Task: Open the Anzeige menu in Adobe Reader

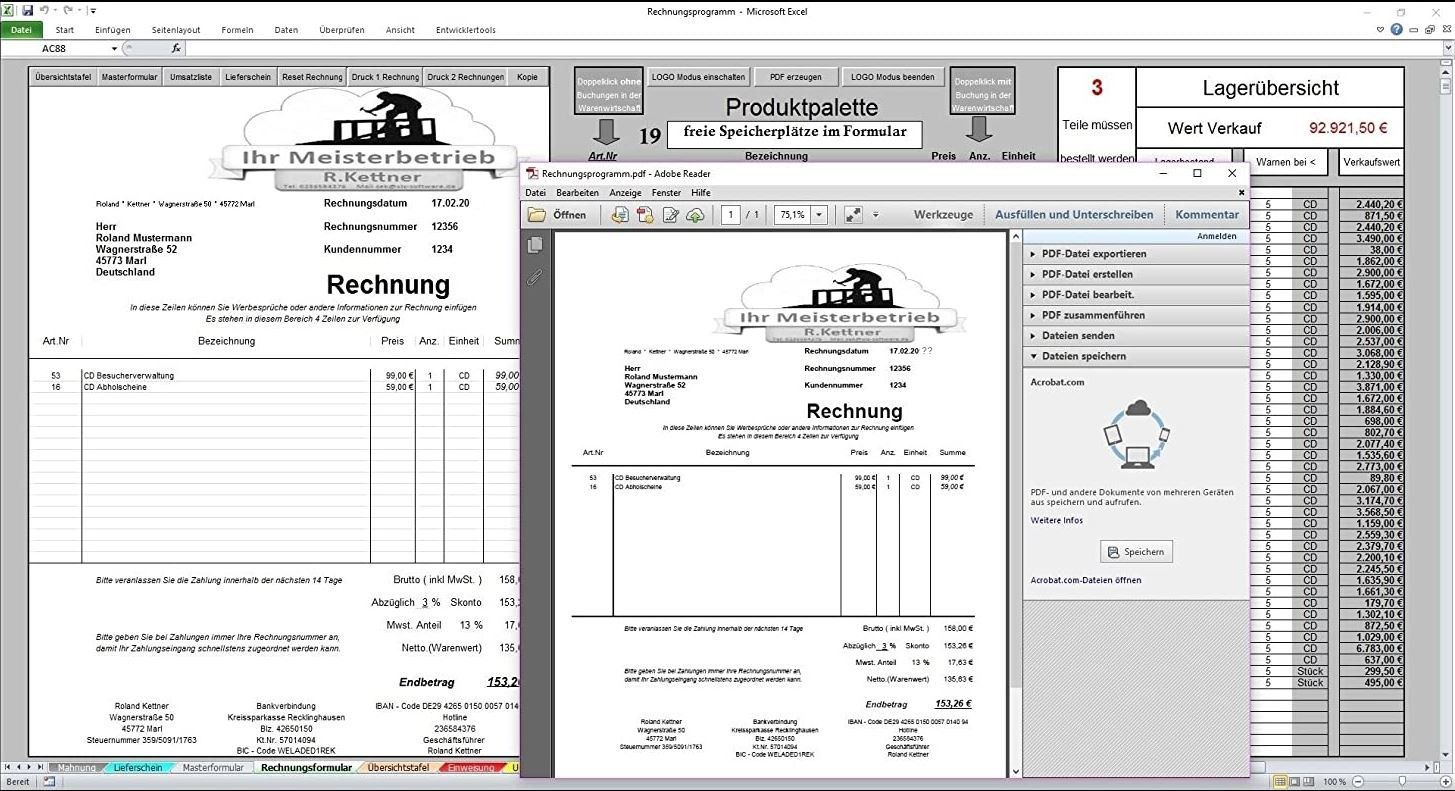Action: (625, 193)
